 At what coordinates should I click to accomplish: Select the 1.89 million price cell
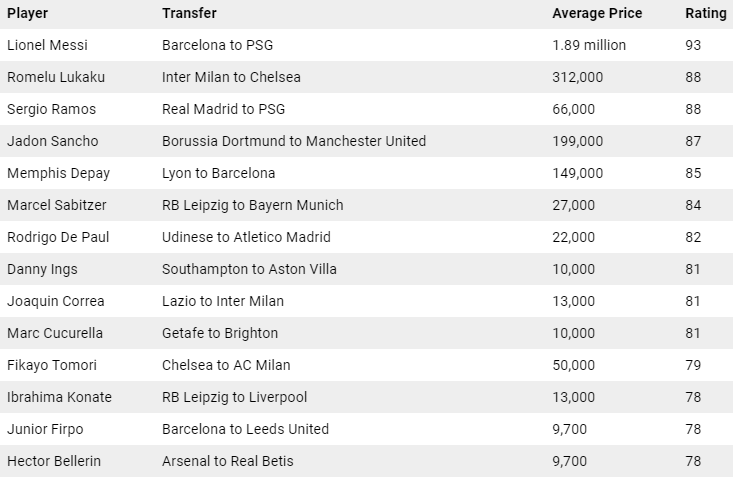coord(589,45)
